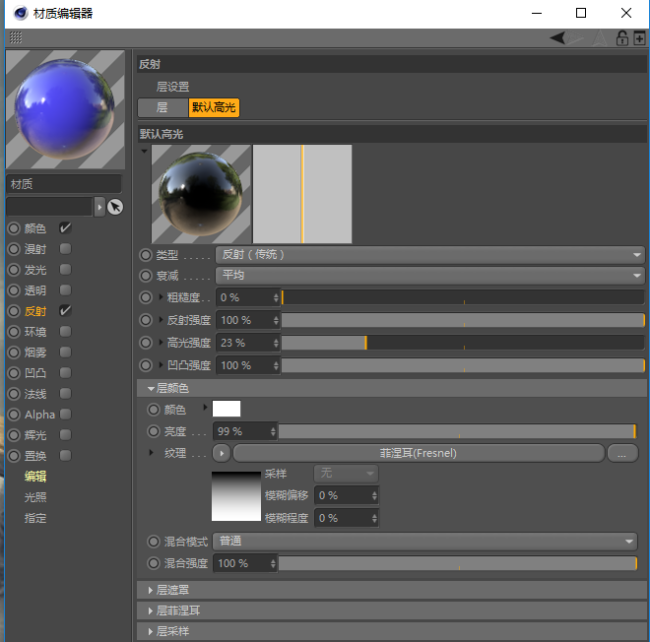Click the grid handle icon at top left
Image resolution: width=650 pixels, height=642 pixels.
(16, 38)
